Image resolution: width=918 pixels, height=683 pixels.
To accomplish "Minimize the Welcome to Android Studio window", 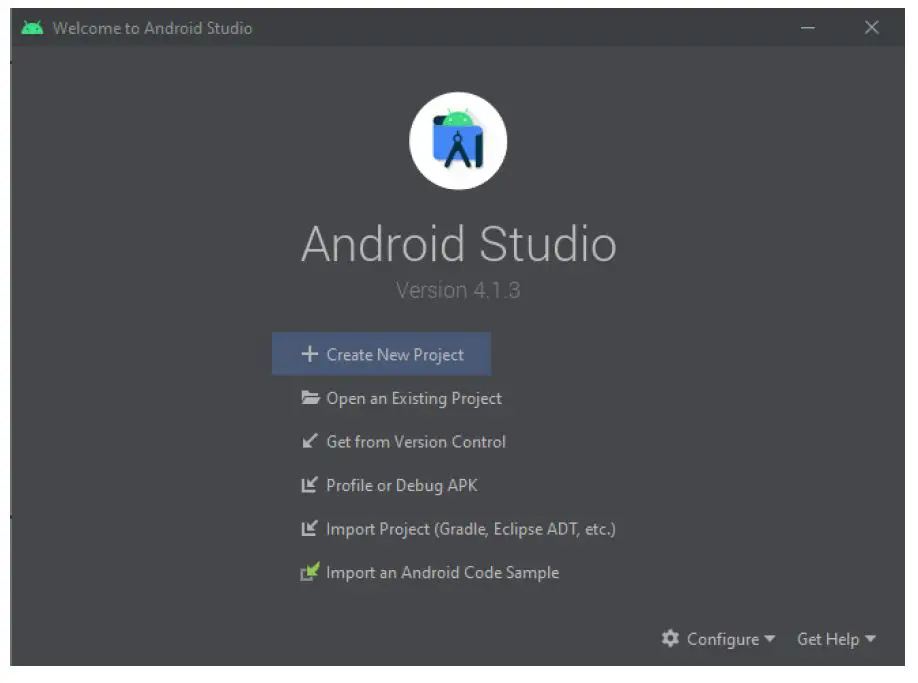I will [x=808, y=28].
